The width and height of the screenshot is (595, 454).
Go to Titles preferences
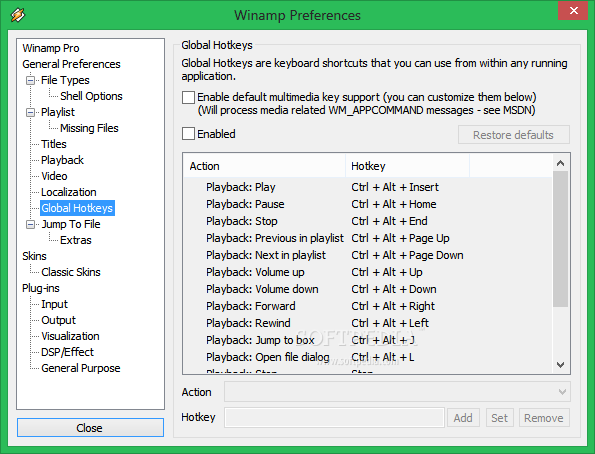54,144
